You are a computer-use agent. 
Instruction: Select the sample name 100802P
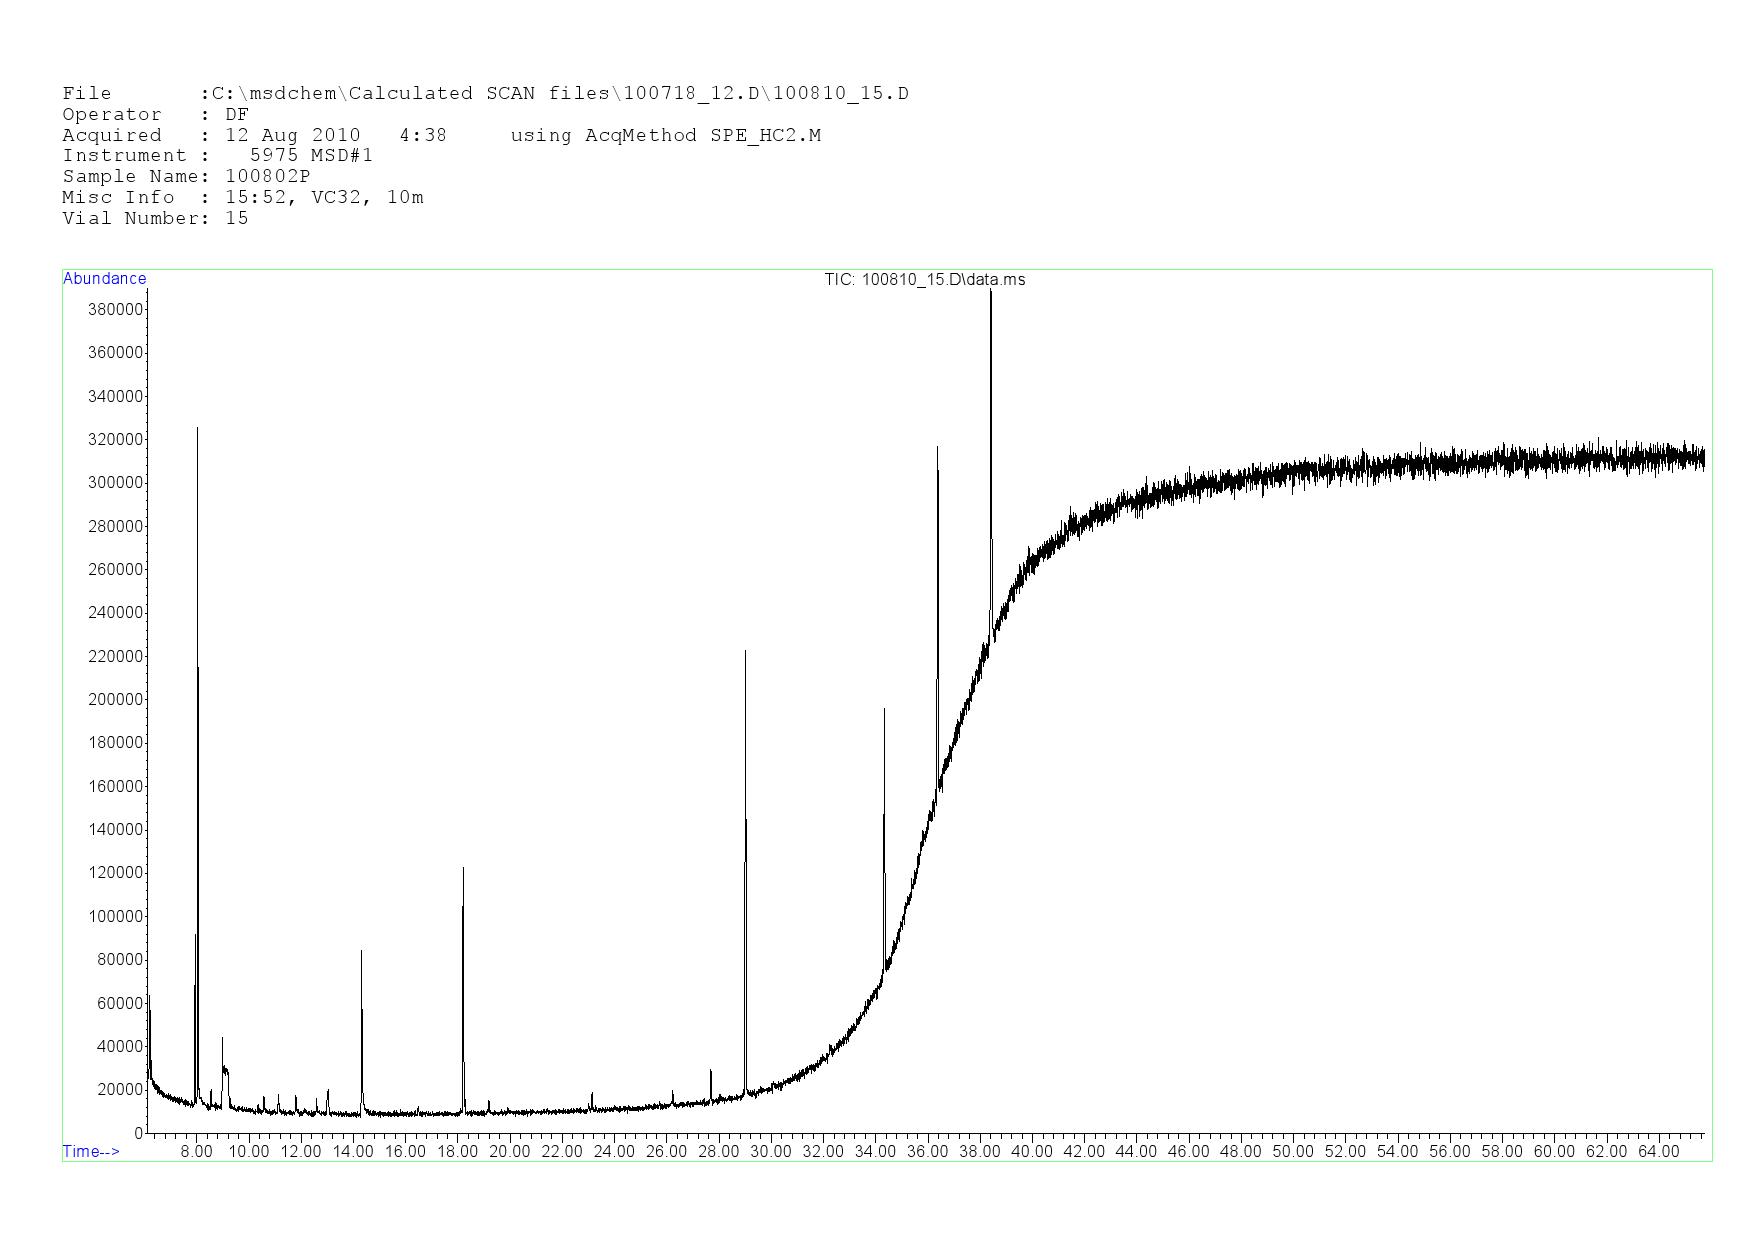pos(267,176)
